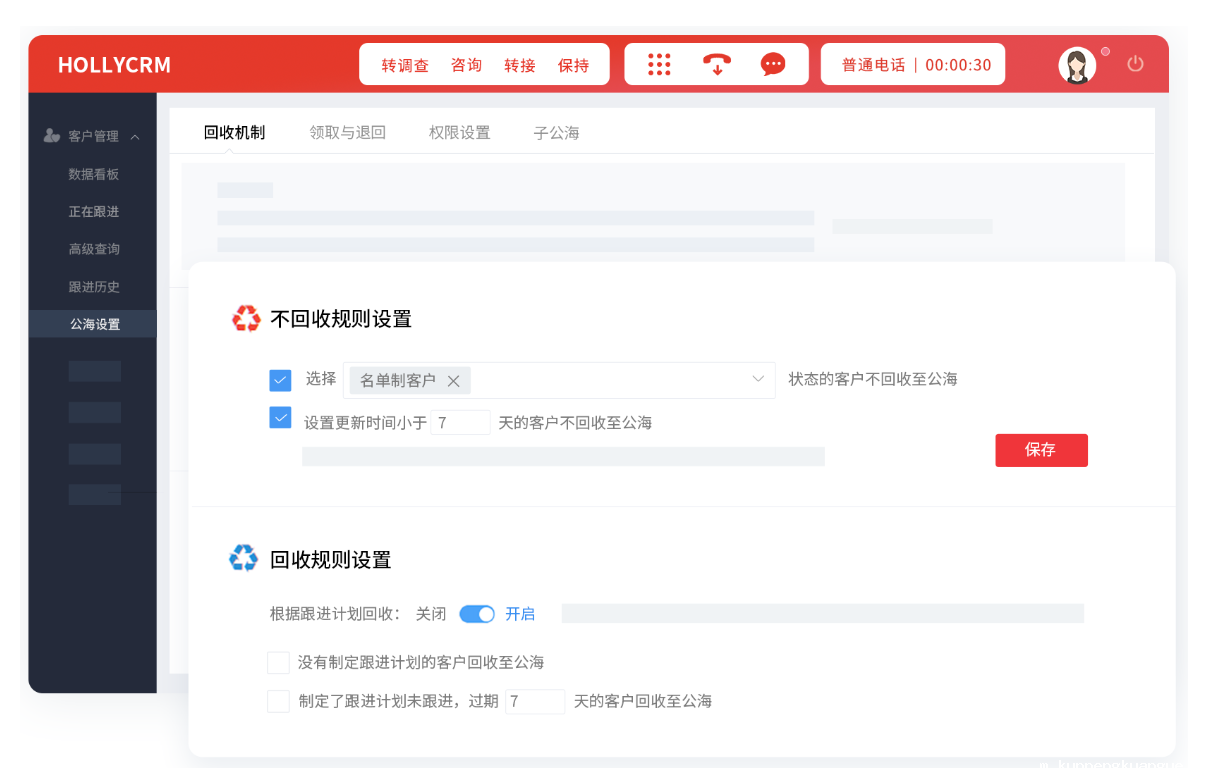Check 没有制定跟进计划的客户回收至公海 option

pos(278,662)
